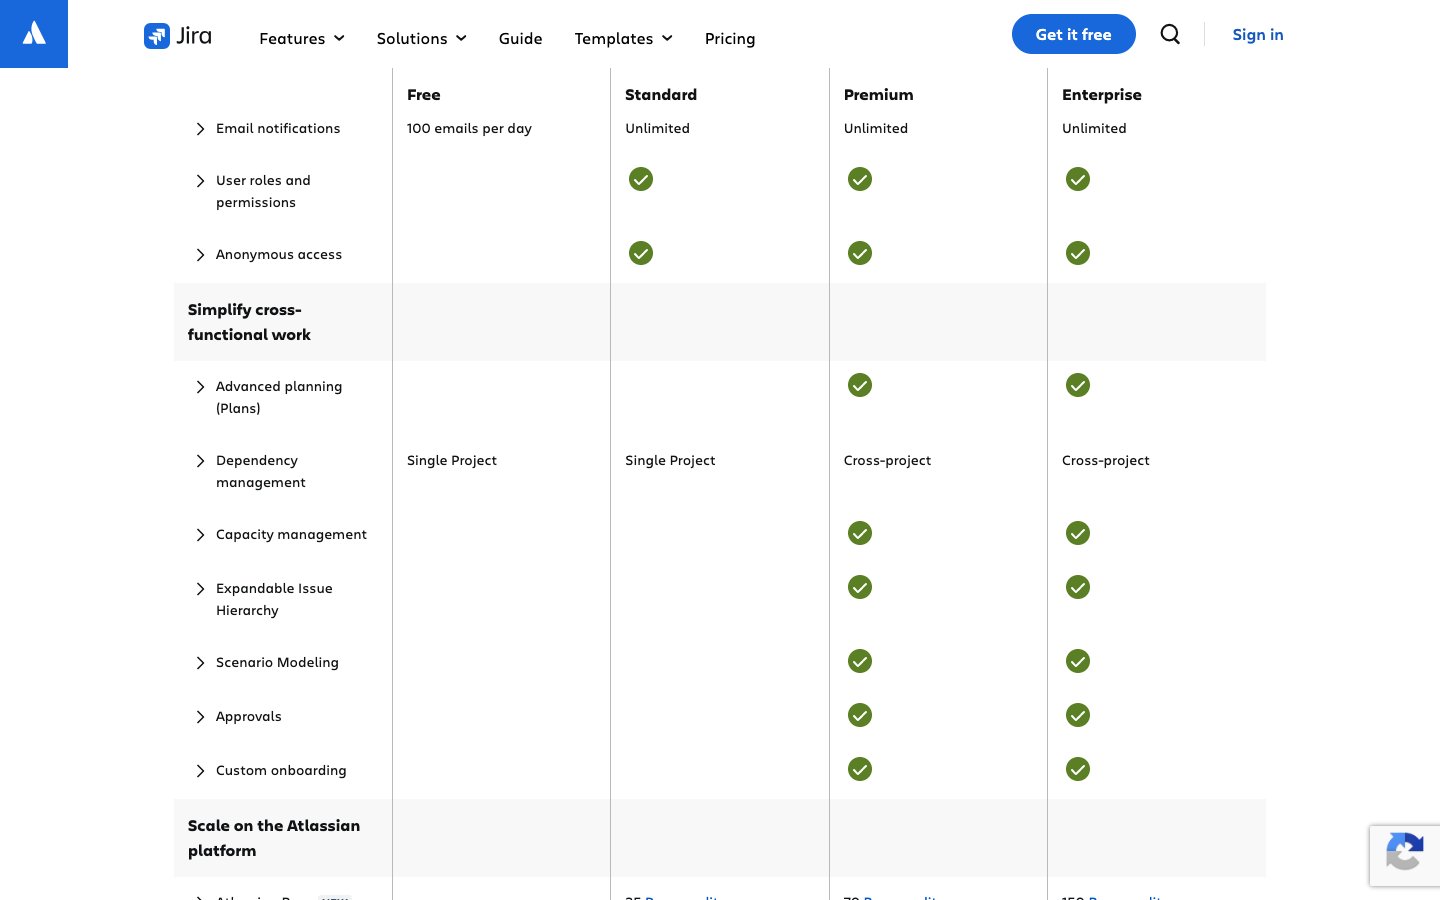Click the Get it free button
This screenshot has height=900, width=1440.
pyautogui.click(x=1073, y=34)
